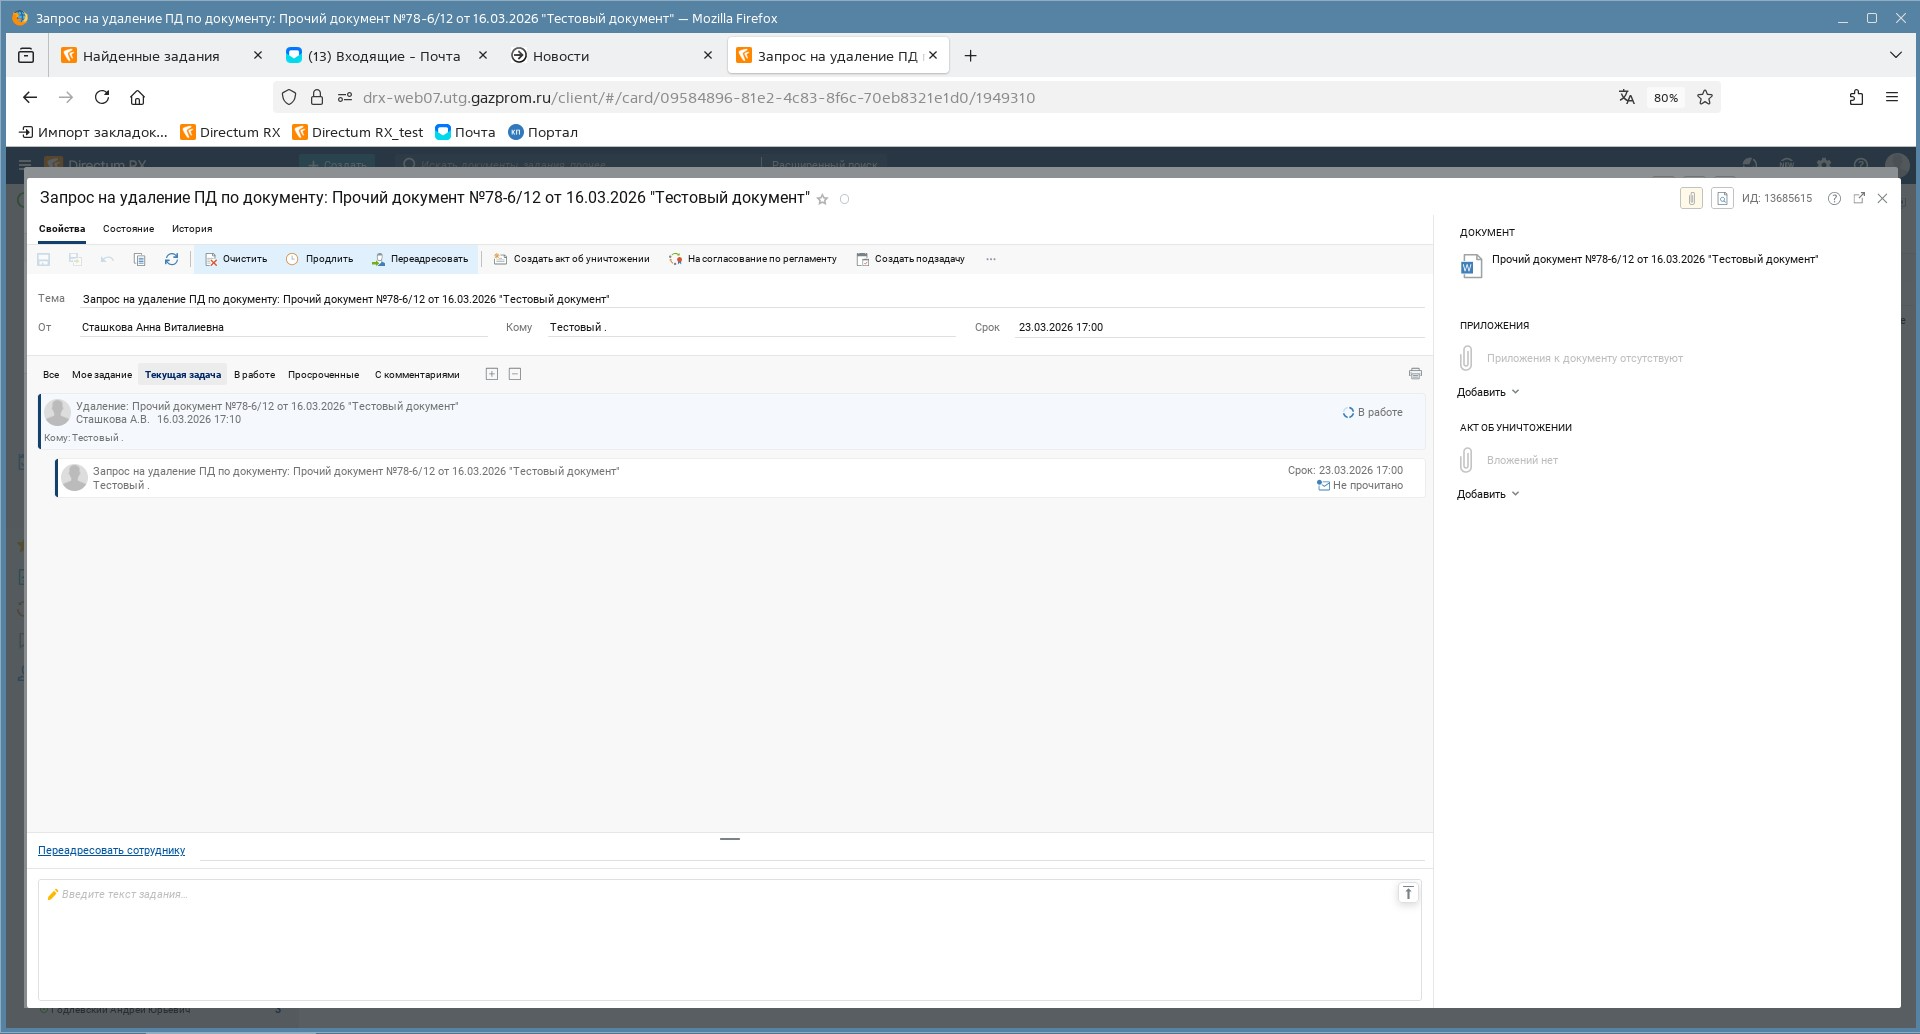Click the print icon above task list
This screenshot has height=1034, width=1920.
pos(1415,374)
